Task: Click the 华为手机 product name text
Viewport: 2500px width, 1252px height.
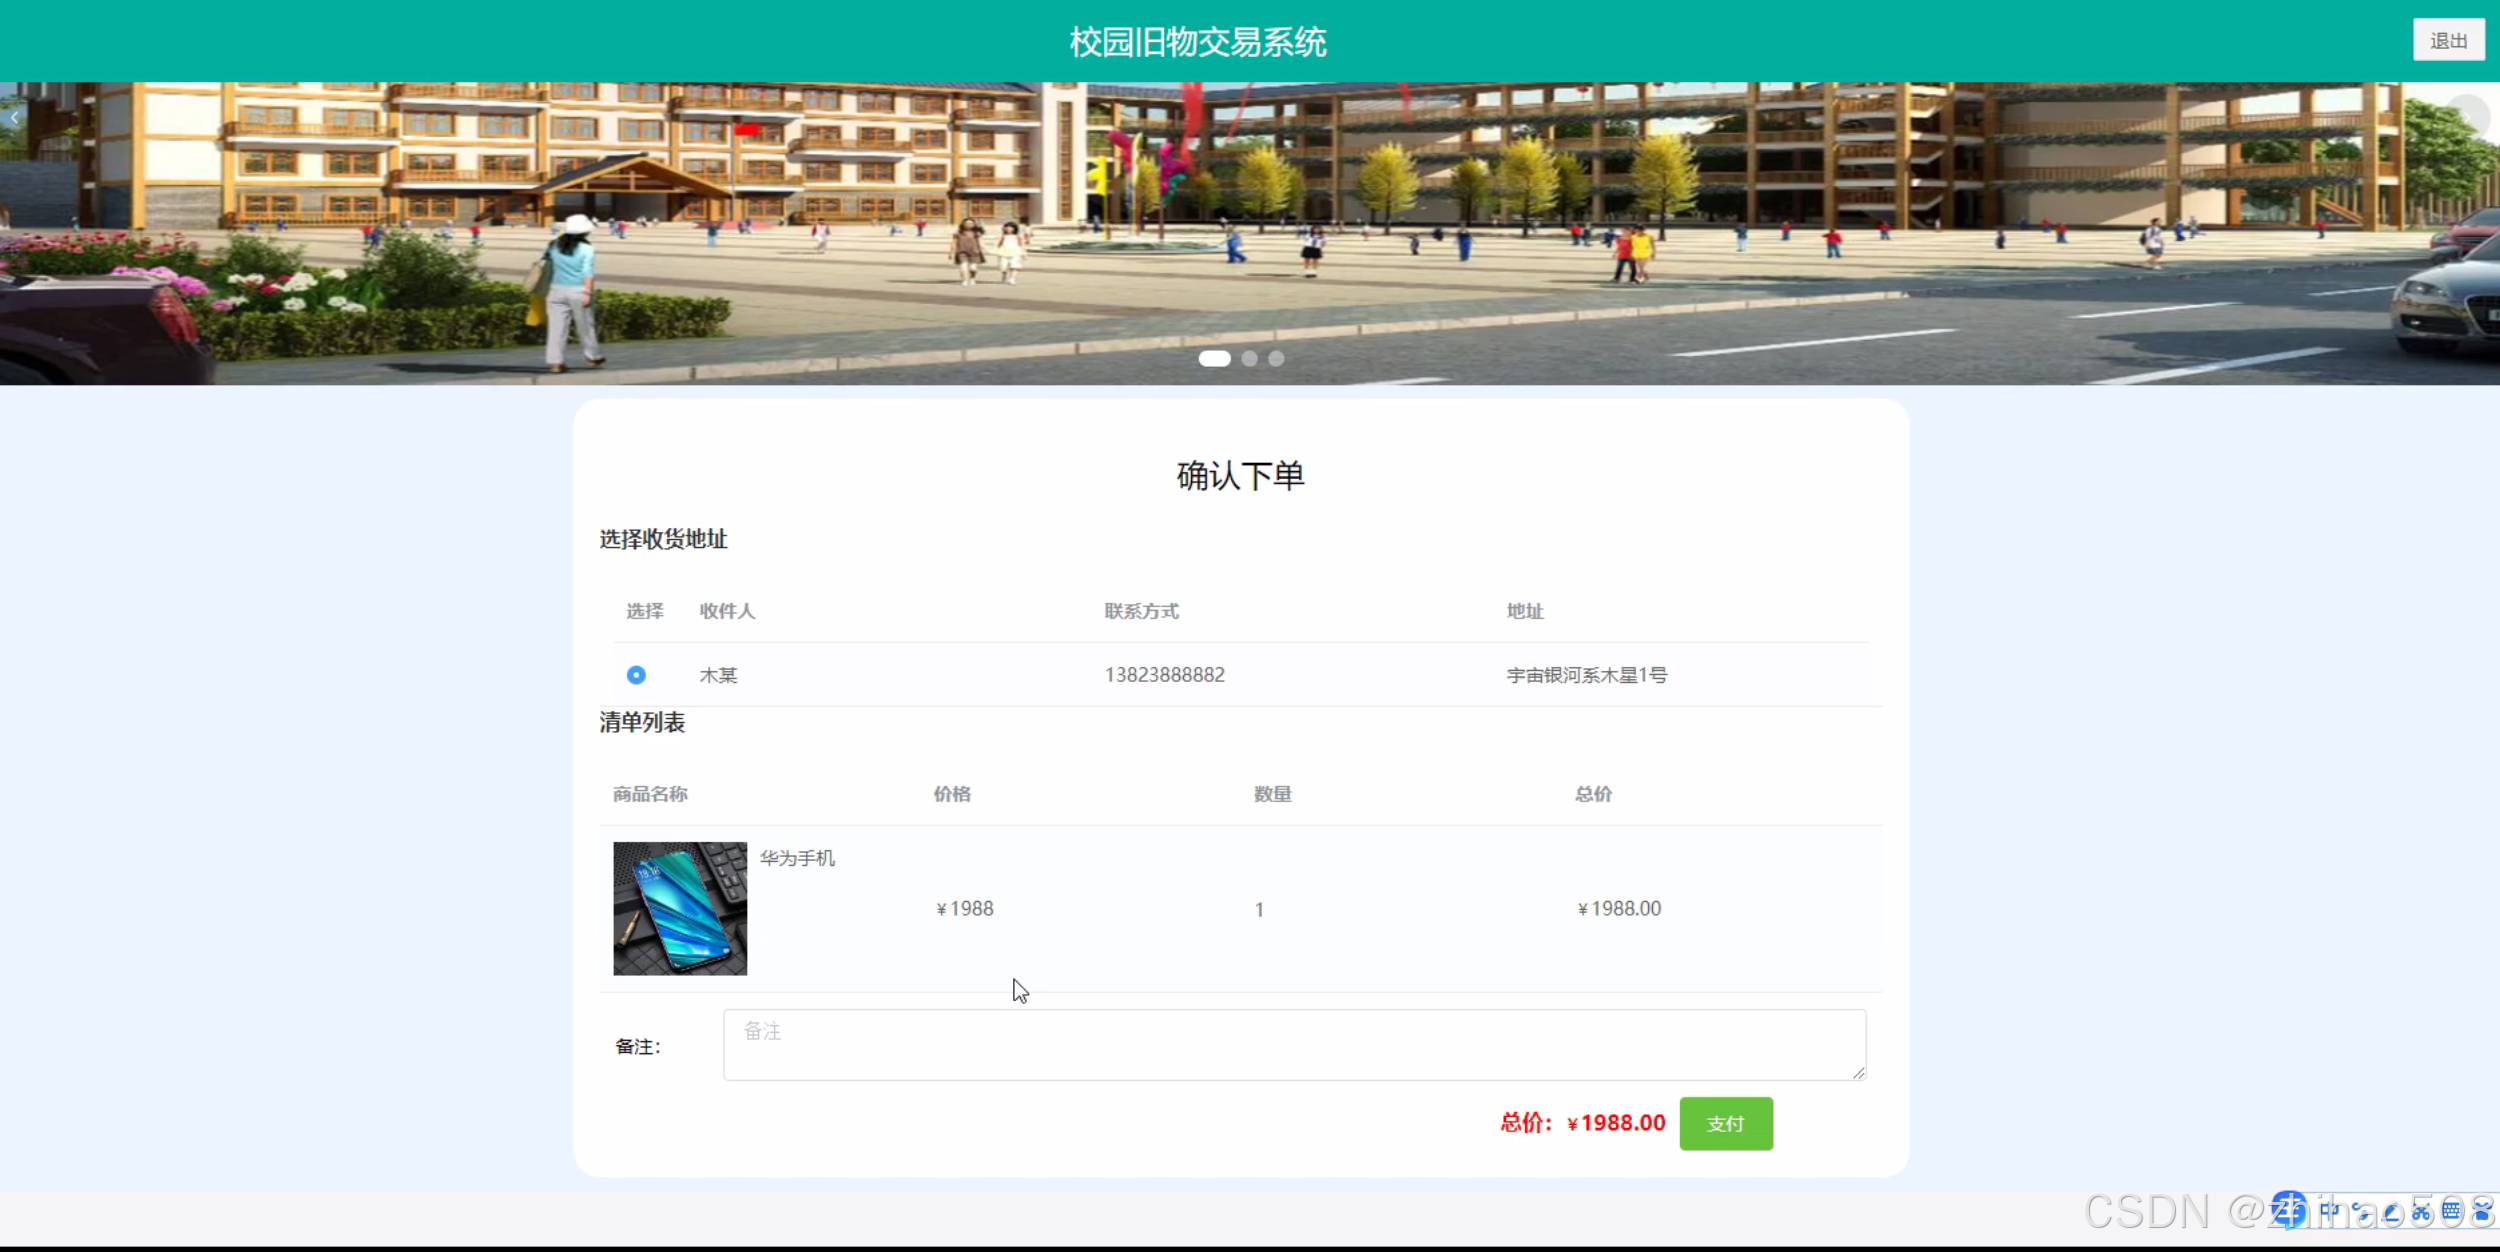Action: (797, 858)
